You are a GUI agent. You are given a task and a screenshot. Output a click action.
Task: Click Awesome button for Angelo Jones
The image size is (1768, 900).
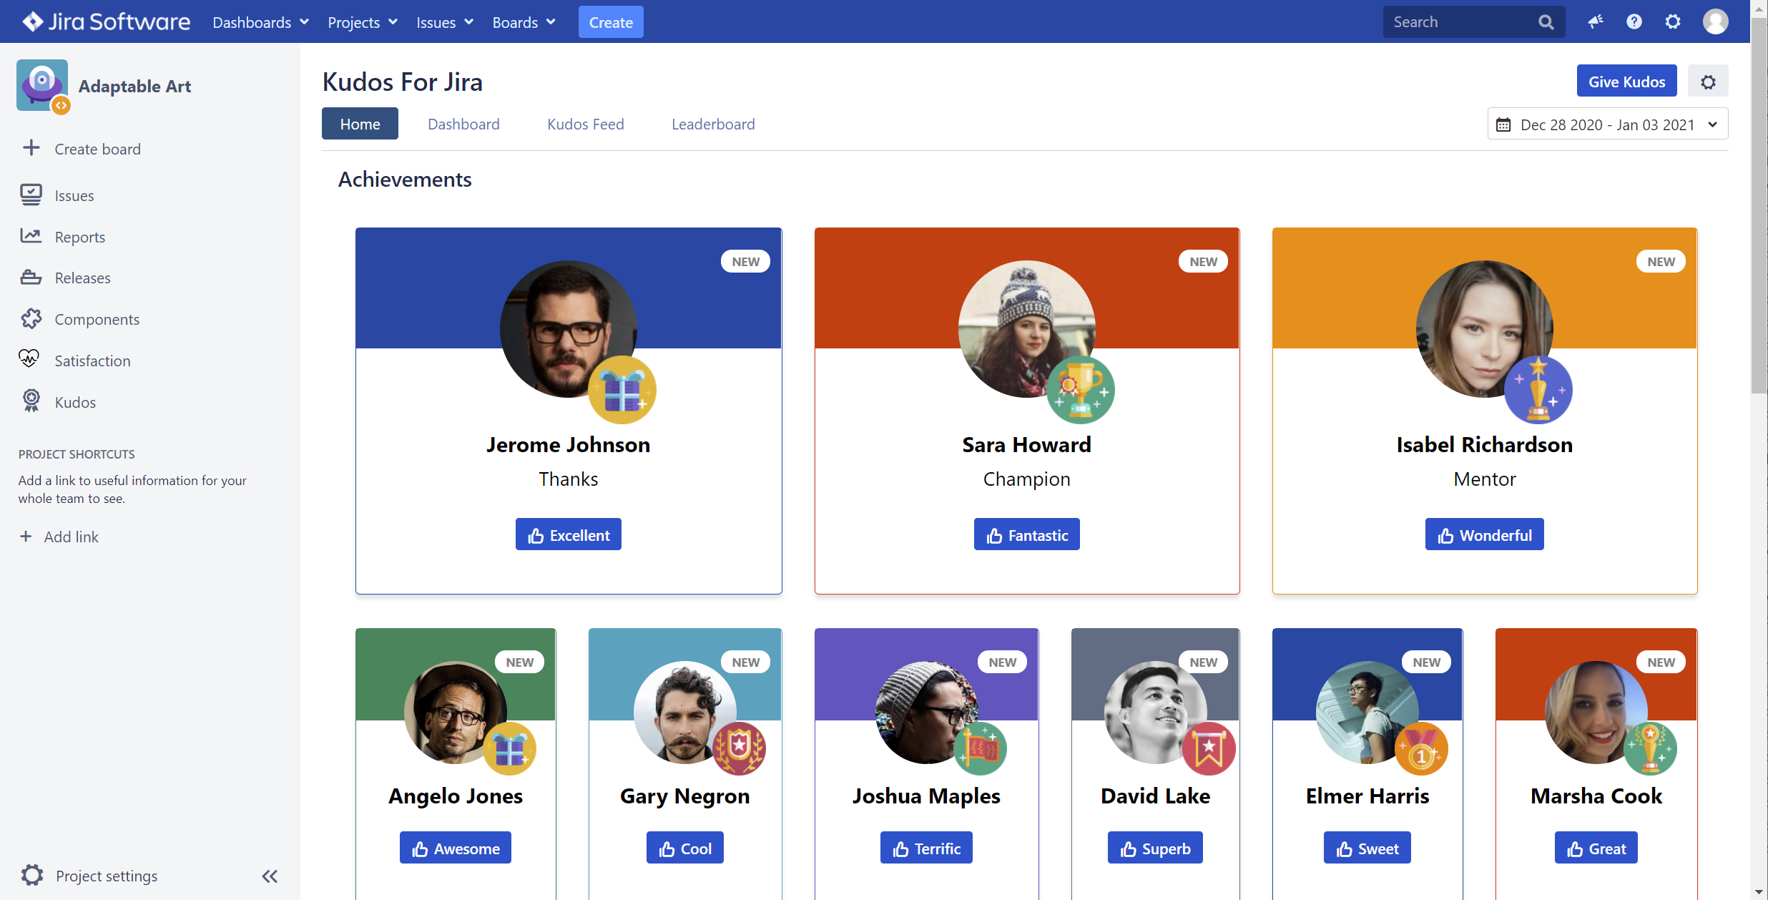point(456,848)
